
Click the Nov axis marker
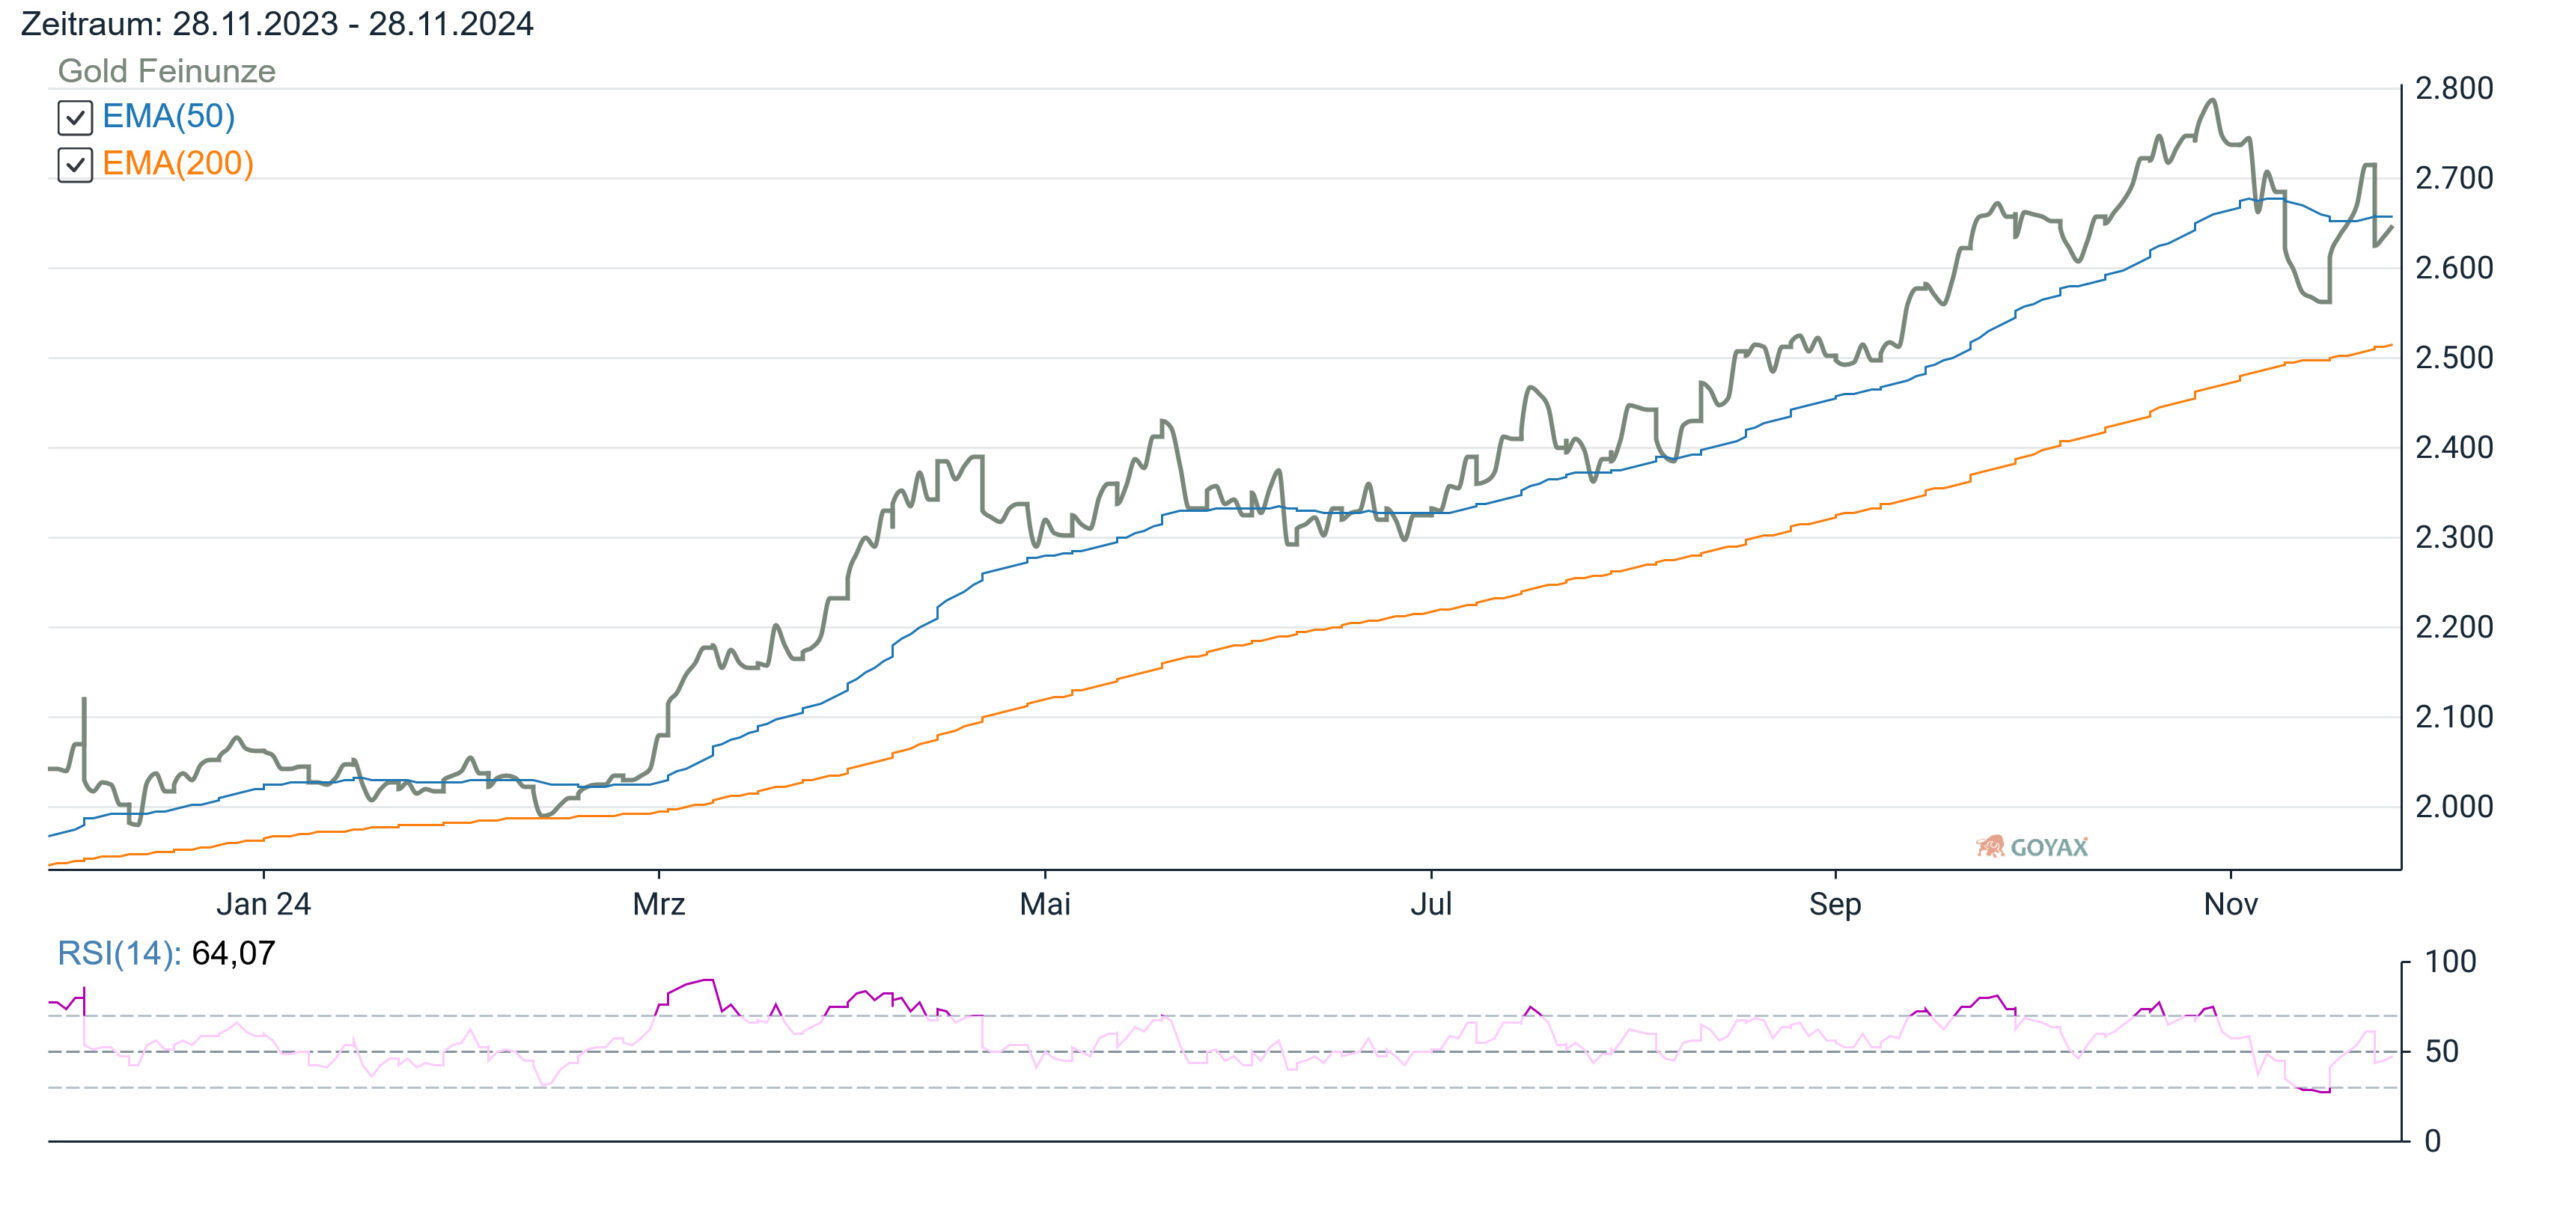(2231, 904)
